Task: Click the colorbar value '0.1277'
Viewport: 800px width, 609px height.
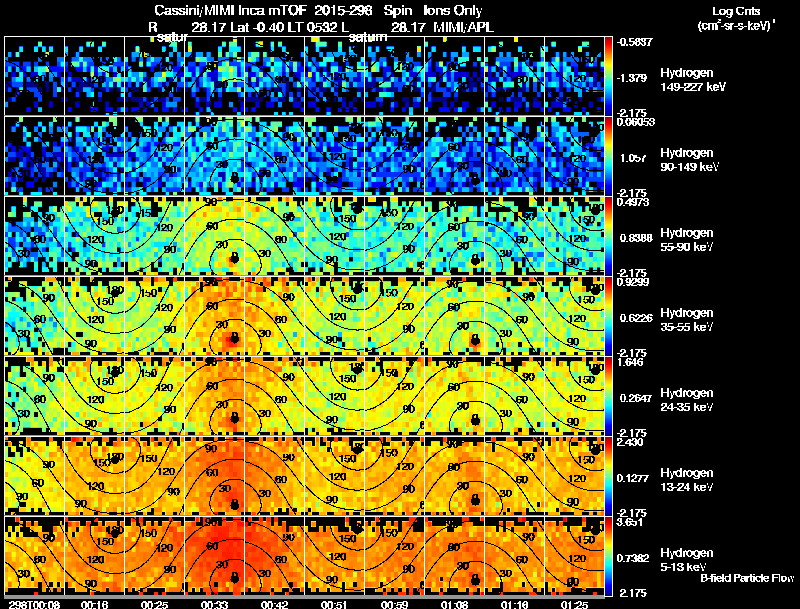Action: 633,478
